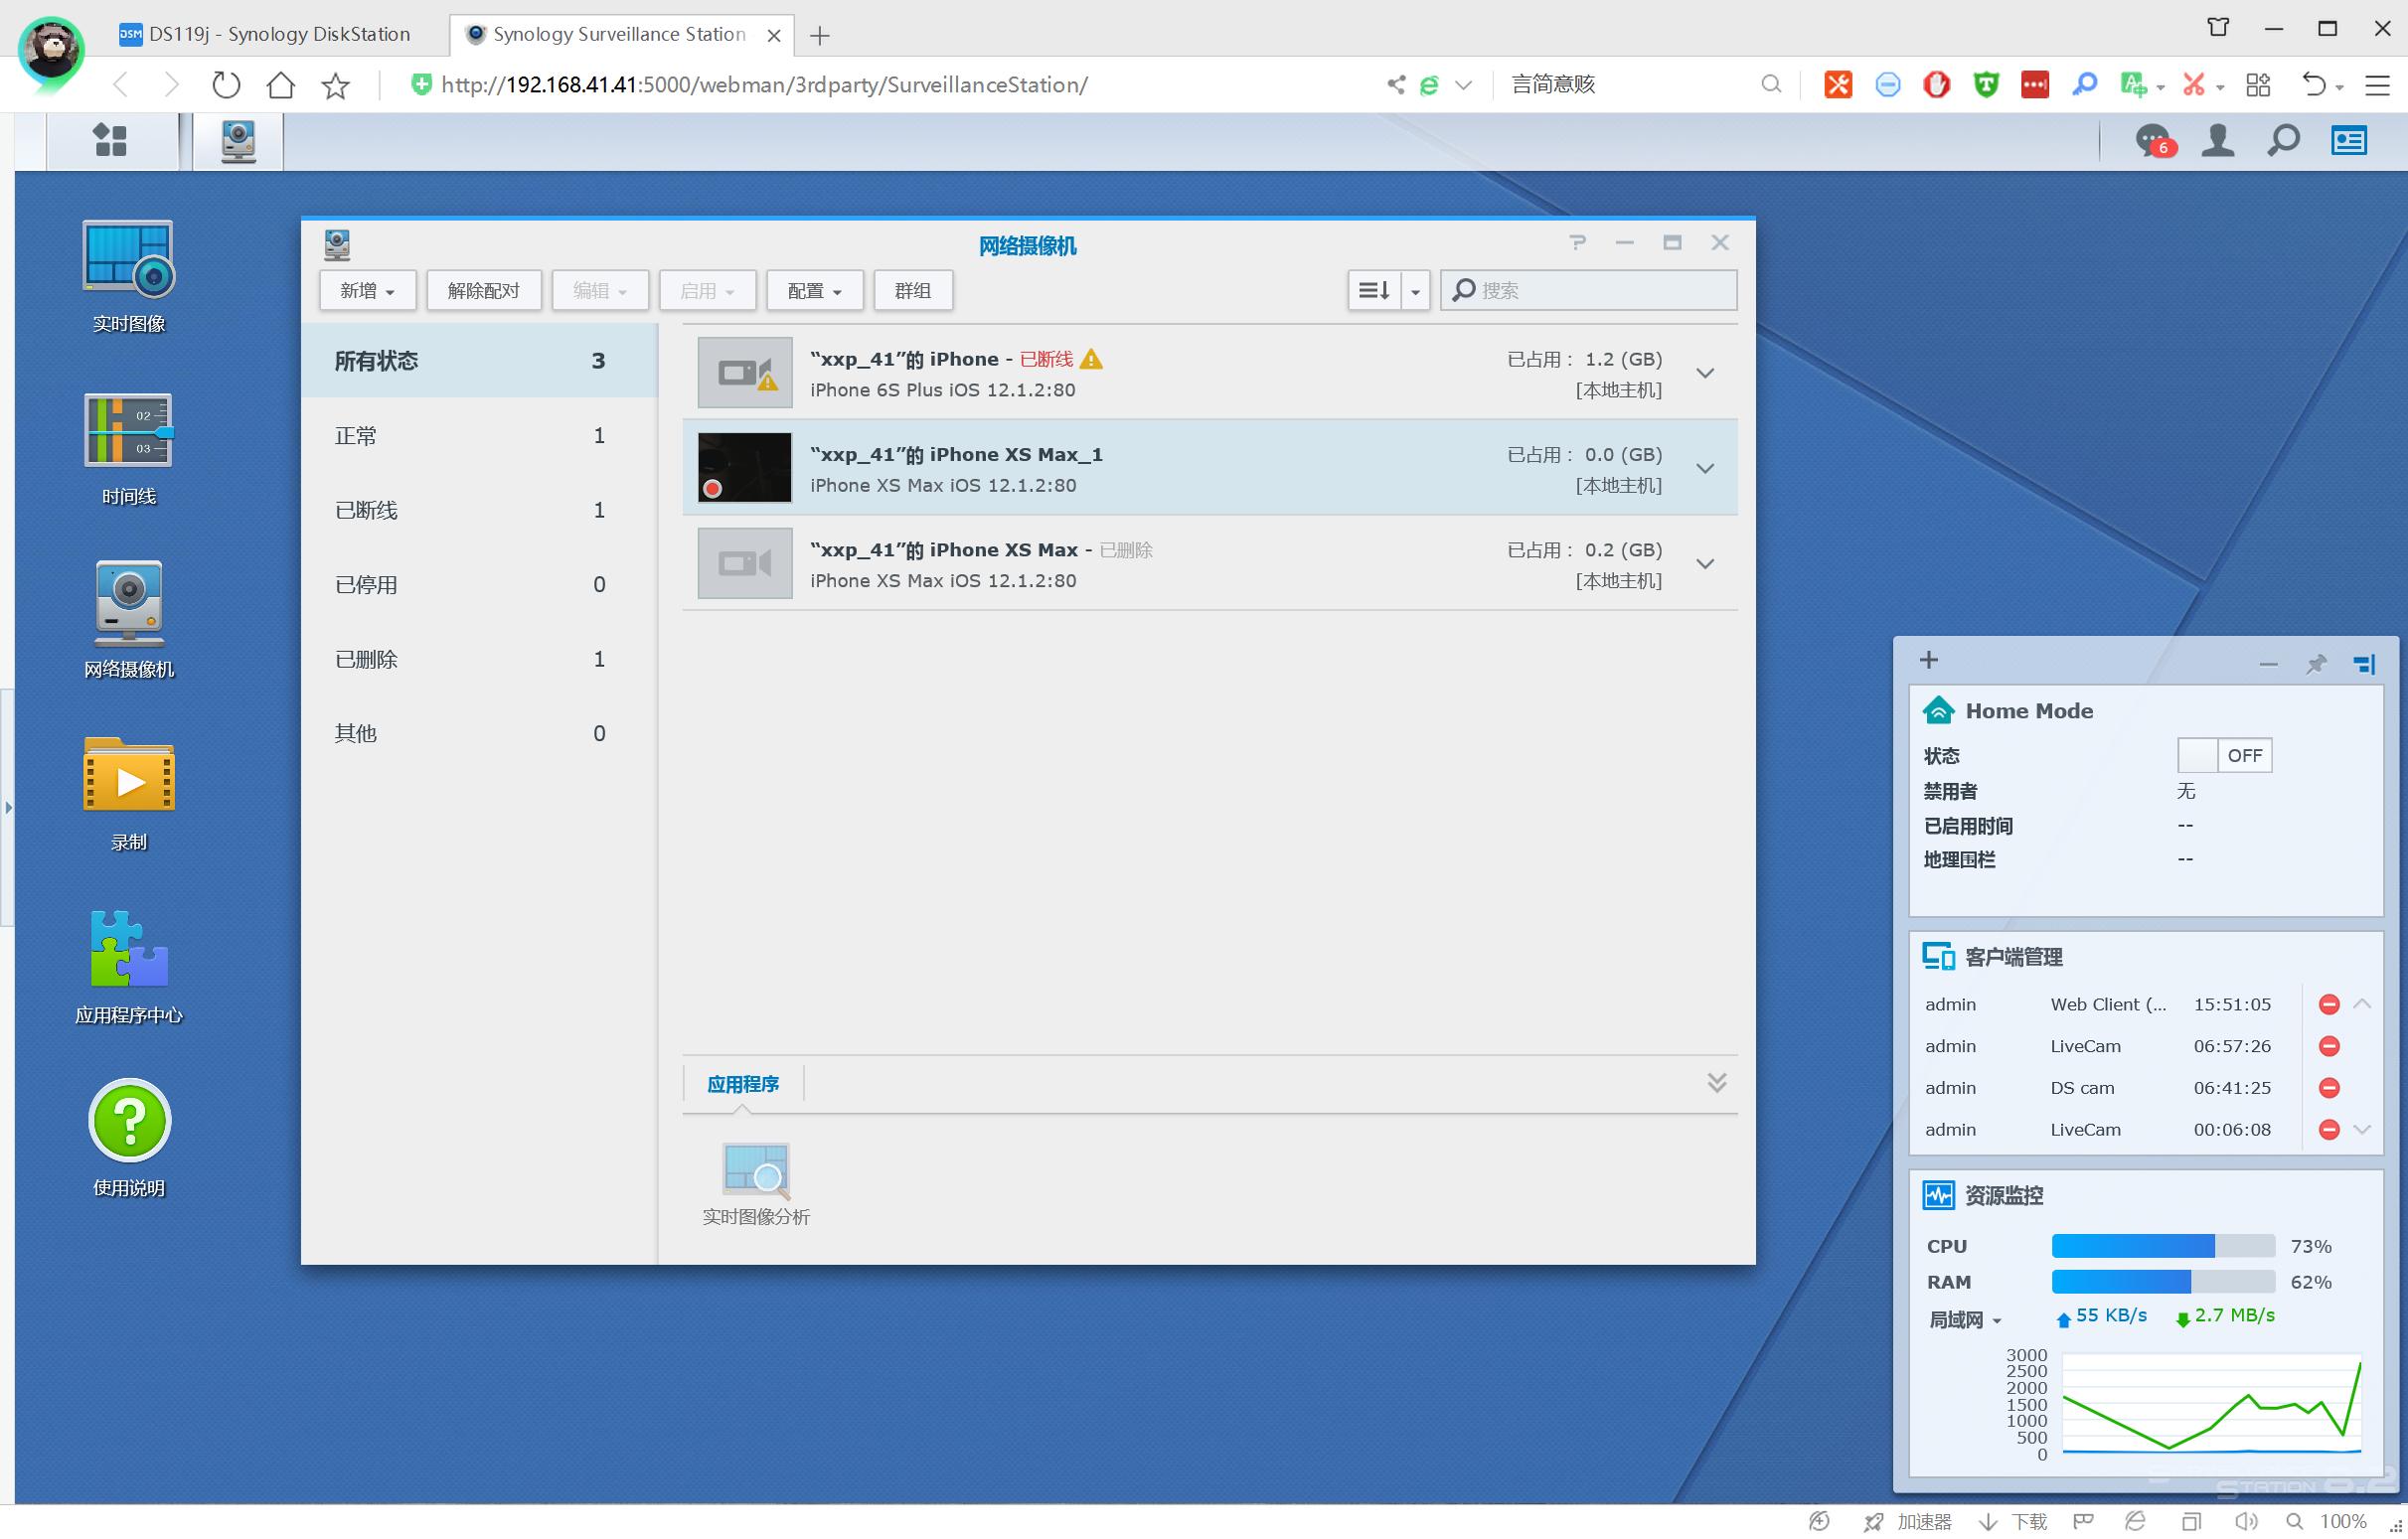This screenshot has width=2408, height=1539.
Task: Open the 录制 Recording desktop icon
Action: (128, 775)
